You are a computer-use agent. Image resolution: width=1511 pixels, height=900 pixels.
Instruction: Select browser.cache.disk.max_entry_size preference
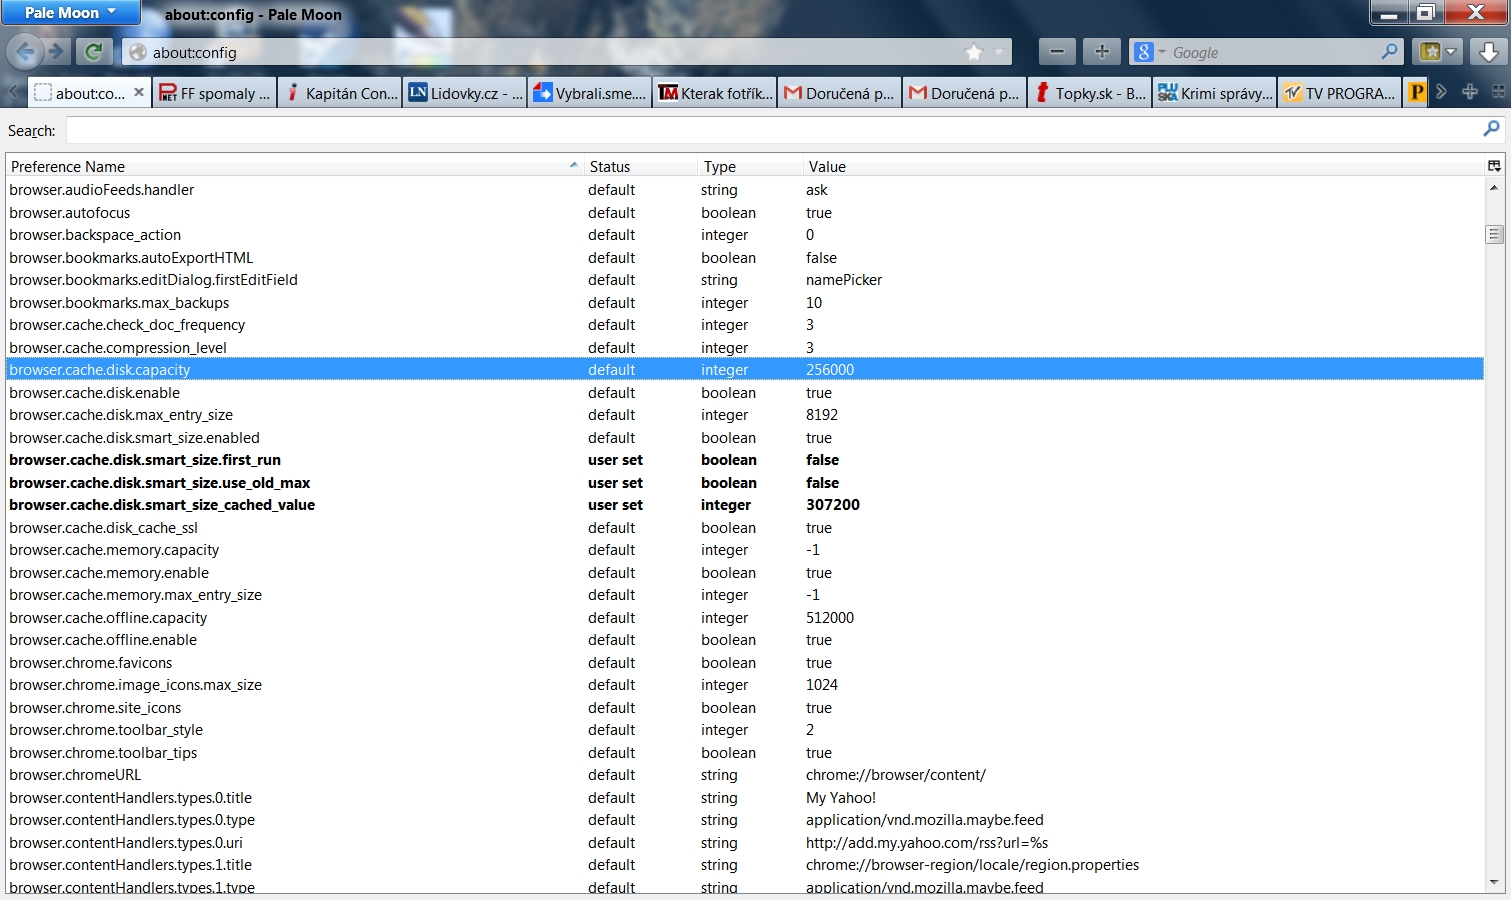point(745,415)
